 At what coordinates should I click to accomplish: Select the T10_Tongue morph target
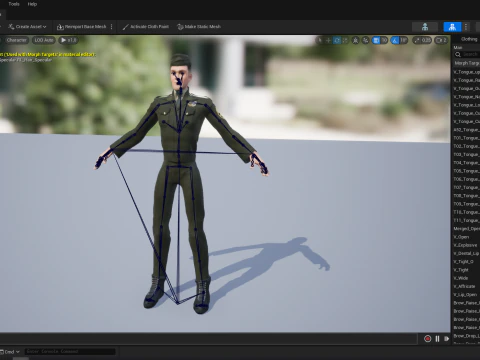tap(466, 212)
